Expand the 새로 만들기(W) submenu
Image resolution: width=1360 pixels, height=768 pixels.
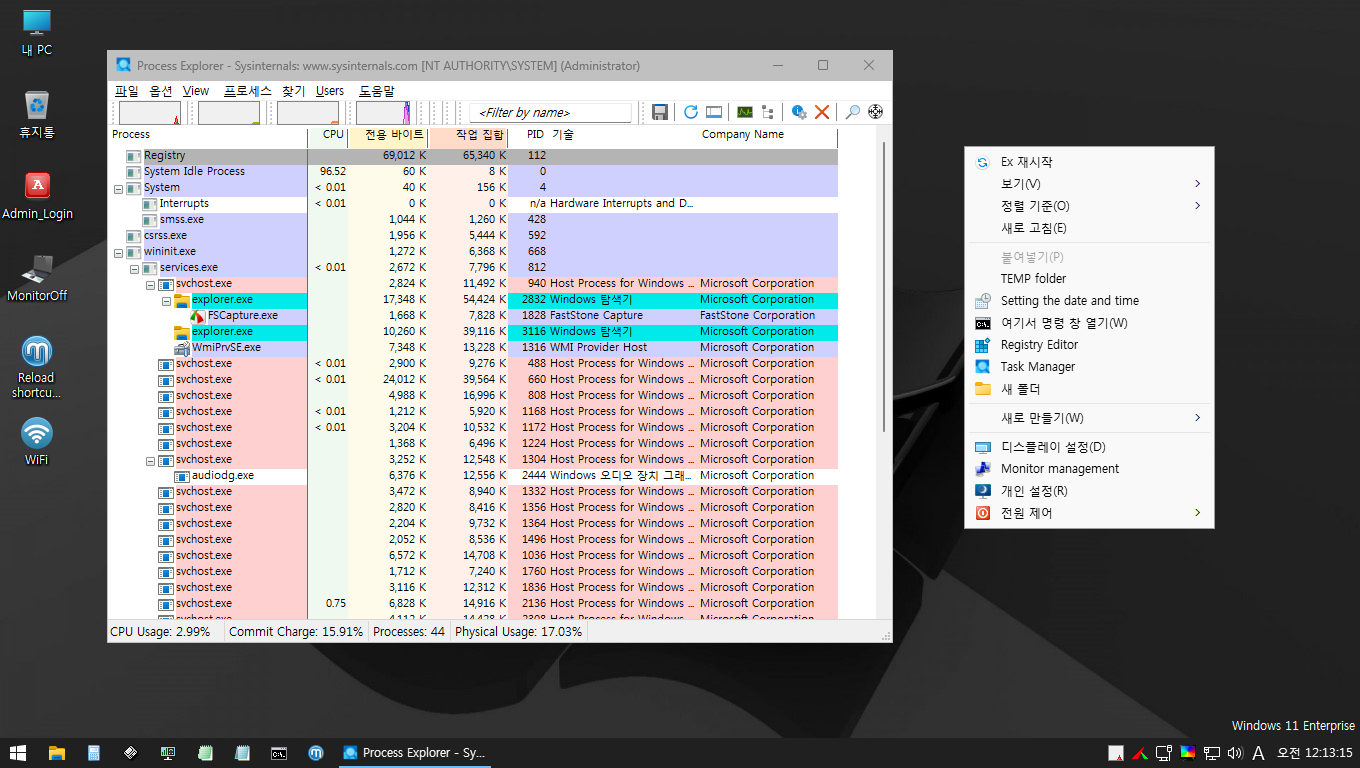[1089, 418]
